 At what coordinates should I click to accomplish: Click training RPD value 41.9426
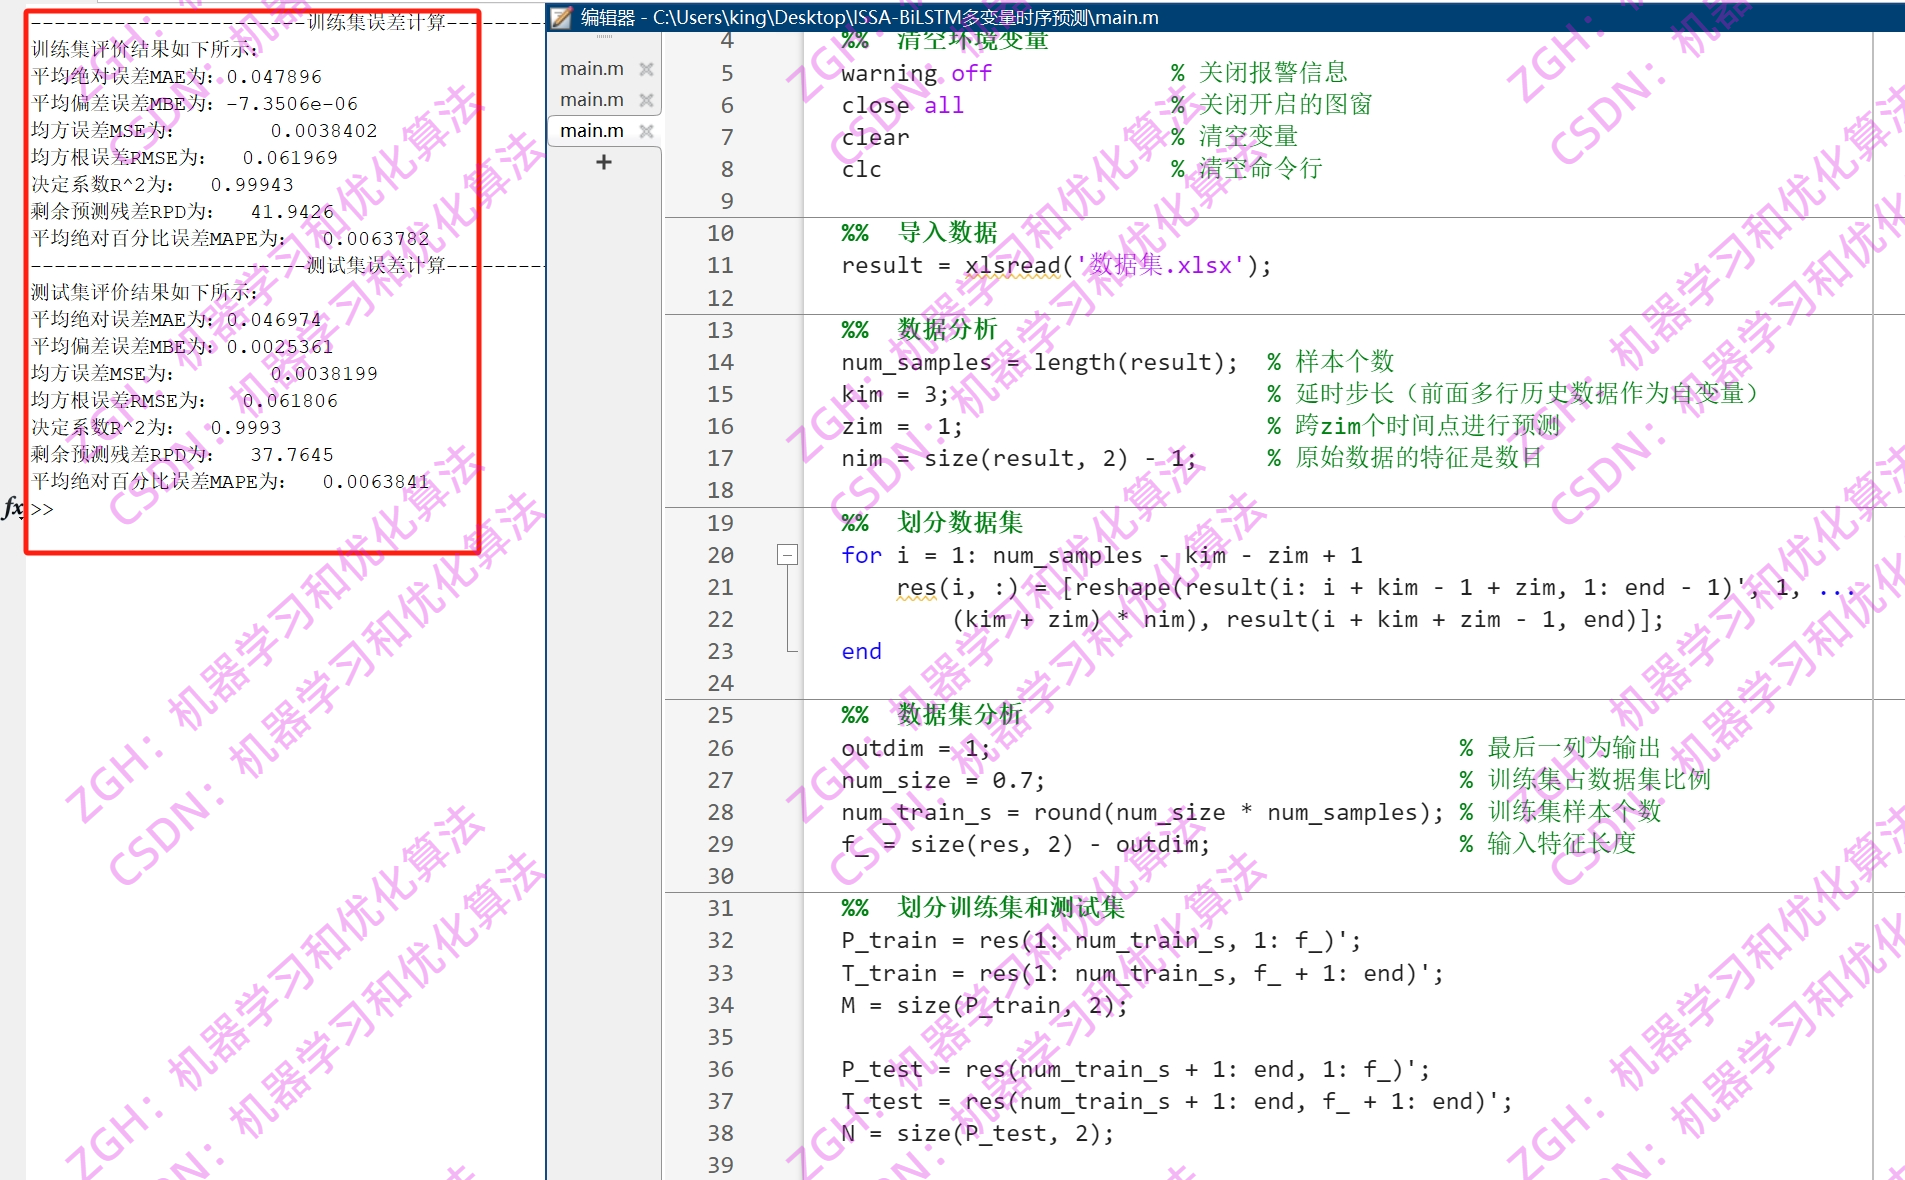[292, 212]
